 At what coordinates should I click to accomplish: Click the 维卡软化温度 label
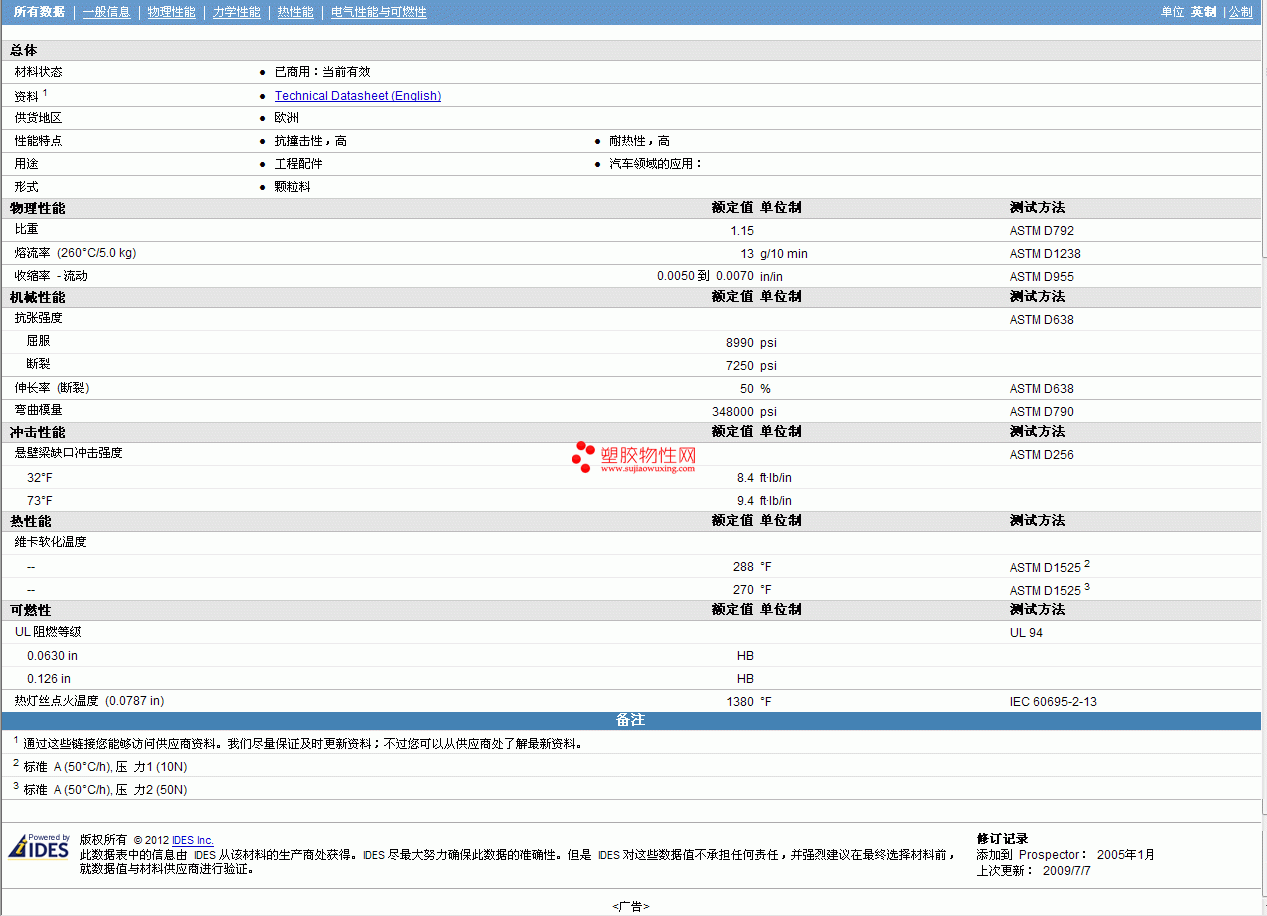[x=50, y=542]
